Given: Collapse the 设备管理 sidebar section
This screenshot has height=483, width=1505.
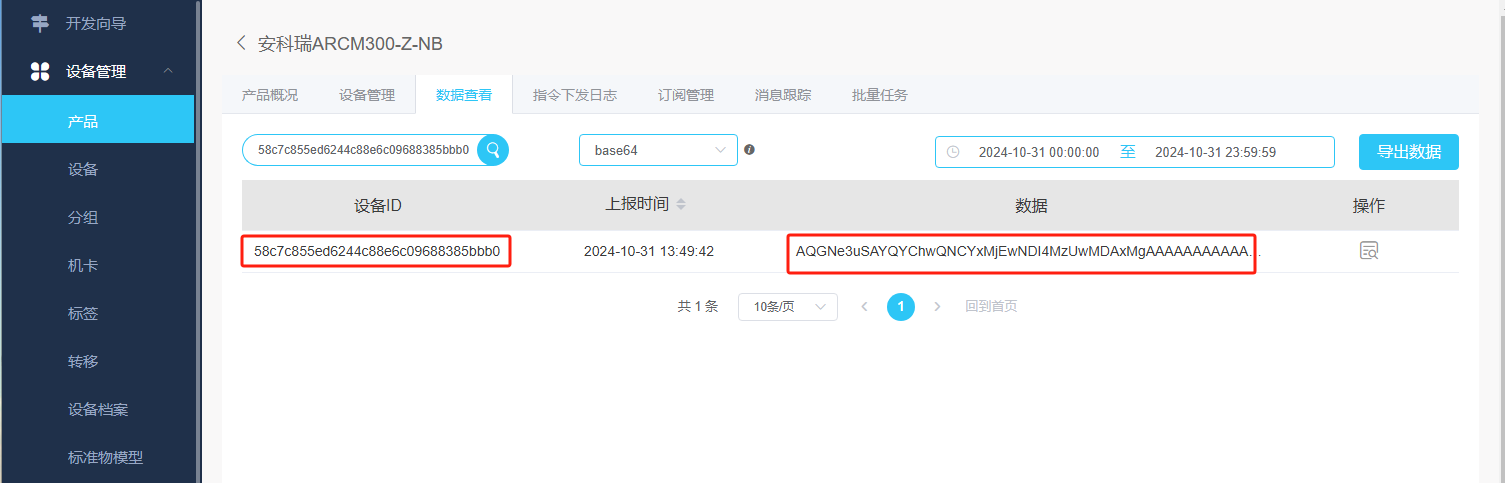Looking at the screenshot, I should (x=168, y=71).
